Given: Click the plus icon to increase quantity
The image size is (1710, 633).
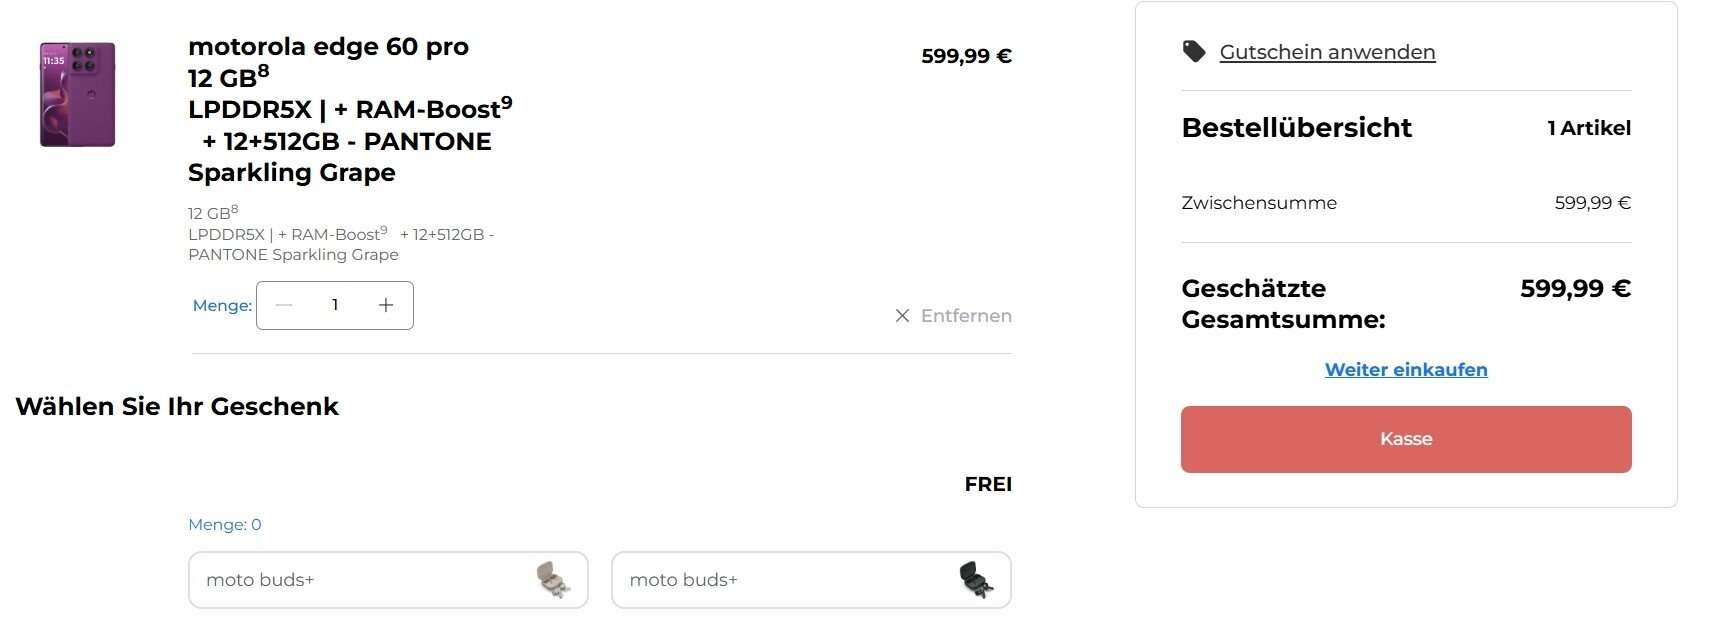Looking at the screenshot, I should pyautogui.click(x=386, y=305).
